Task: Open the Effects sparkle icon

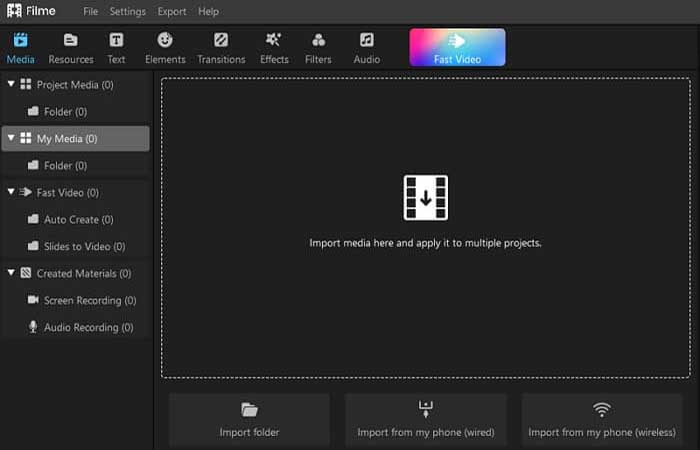Action: (x=274, y=40)
